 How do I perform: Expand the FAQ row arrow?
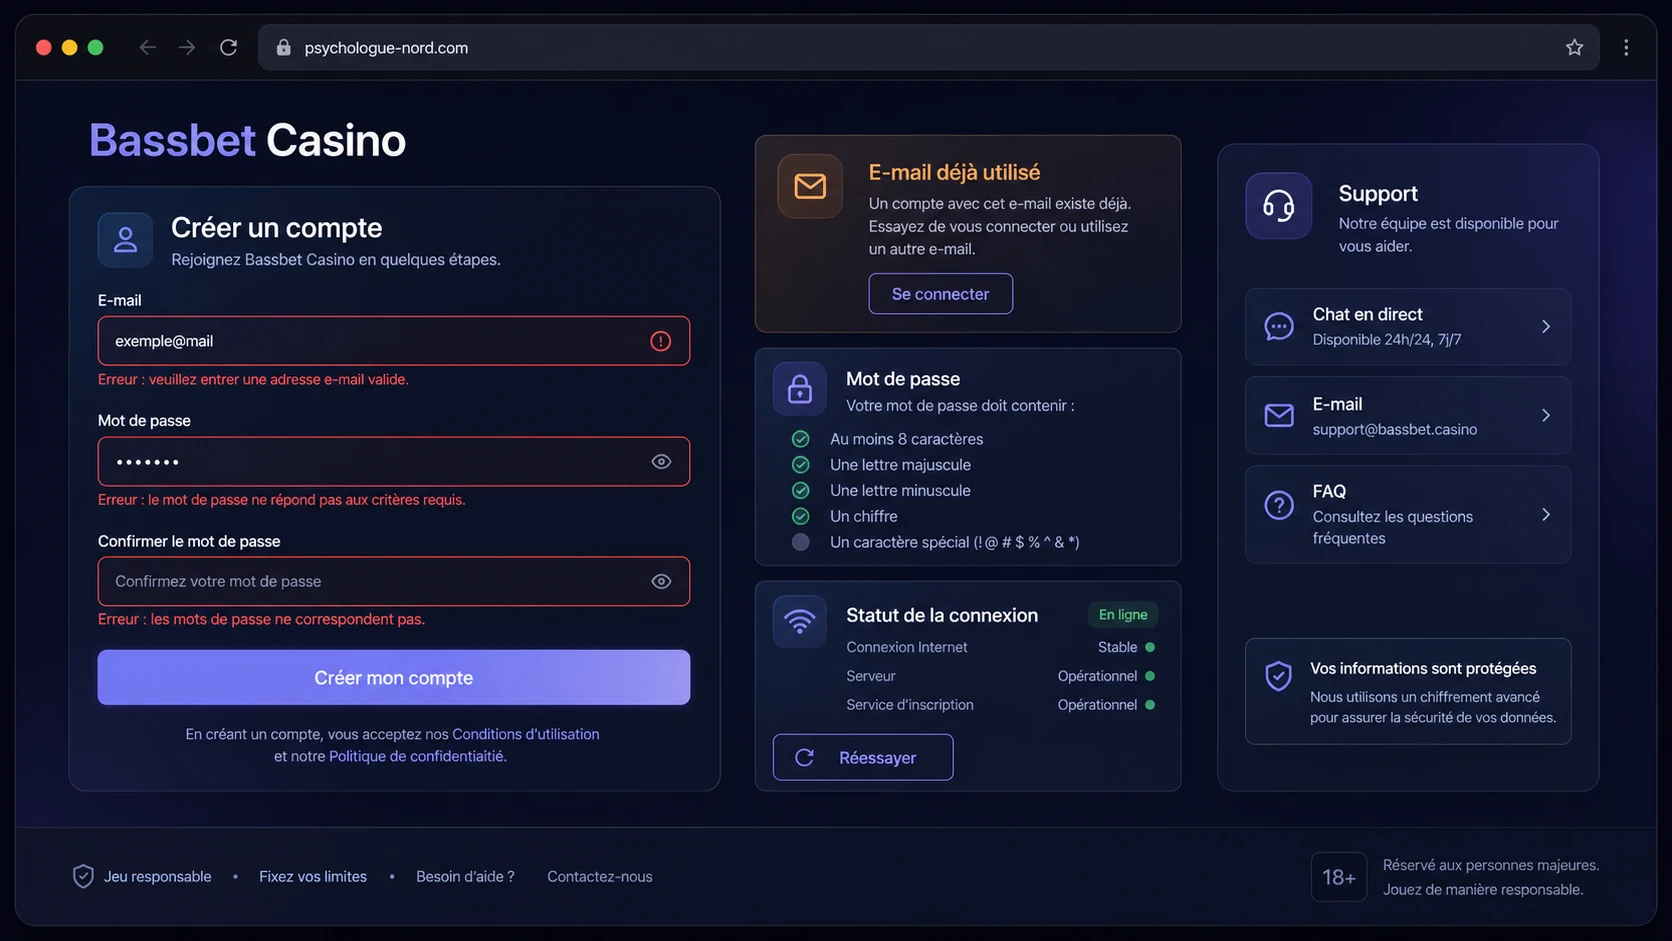[x=1546, y=514]
